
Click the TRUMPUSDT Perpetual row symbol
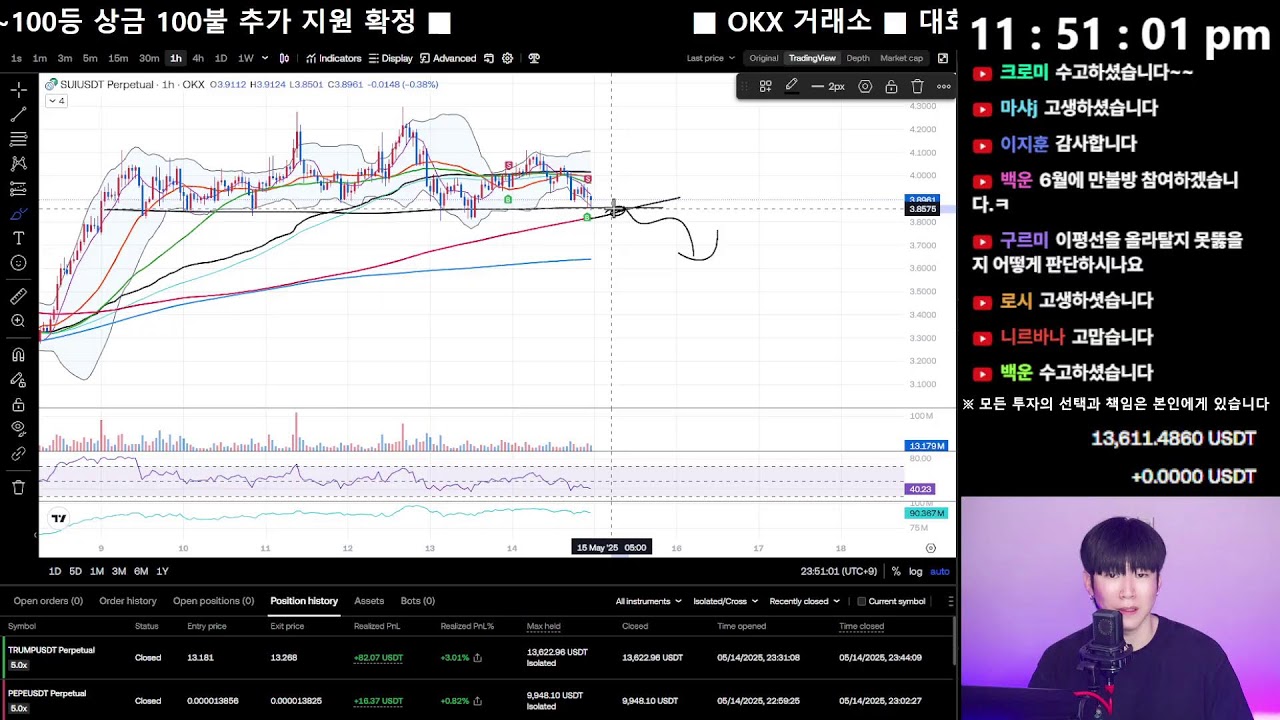51,650
